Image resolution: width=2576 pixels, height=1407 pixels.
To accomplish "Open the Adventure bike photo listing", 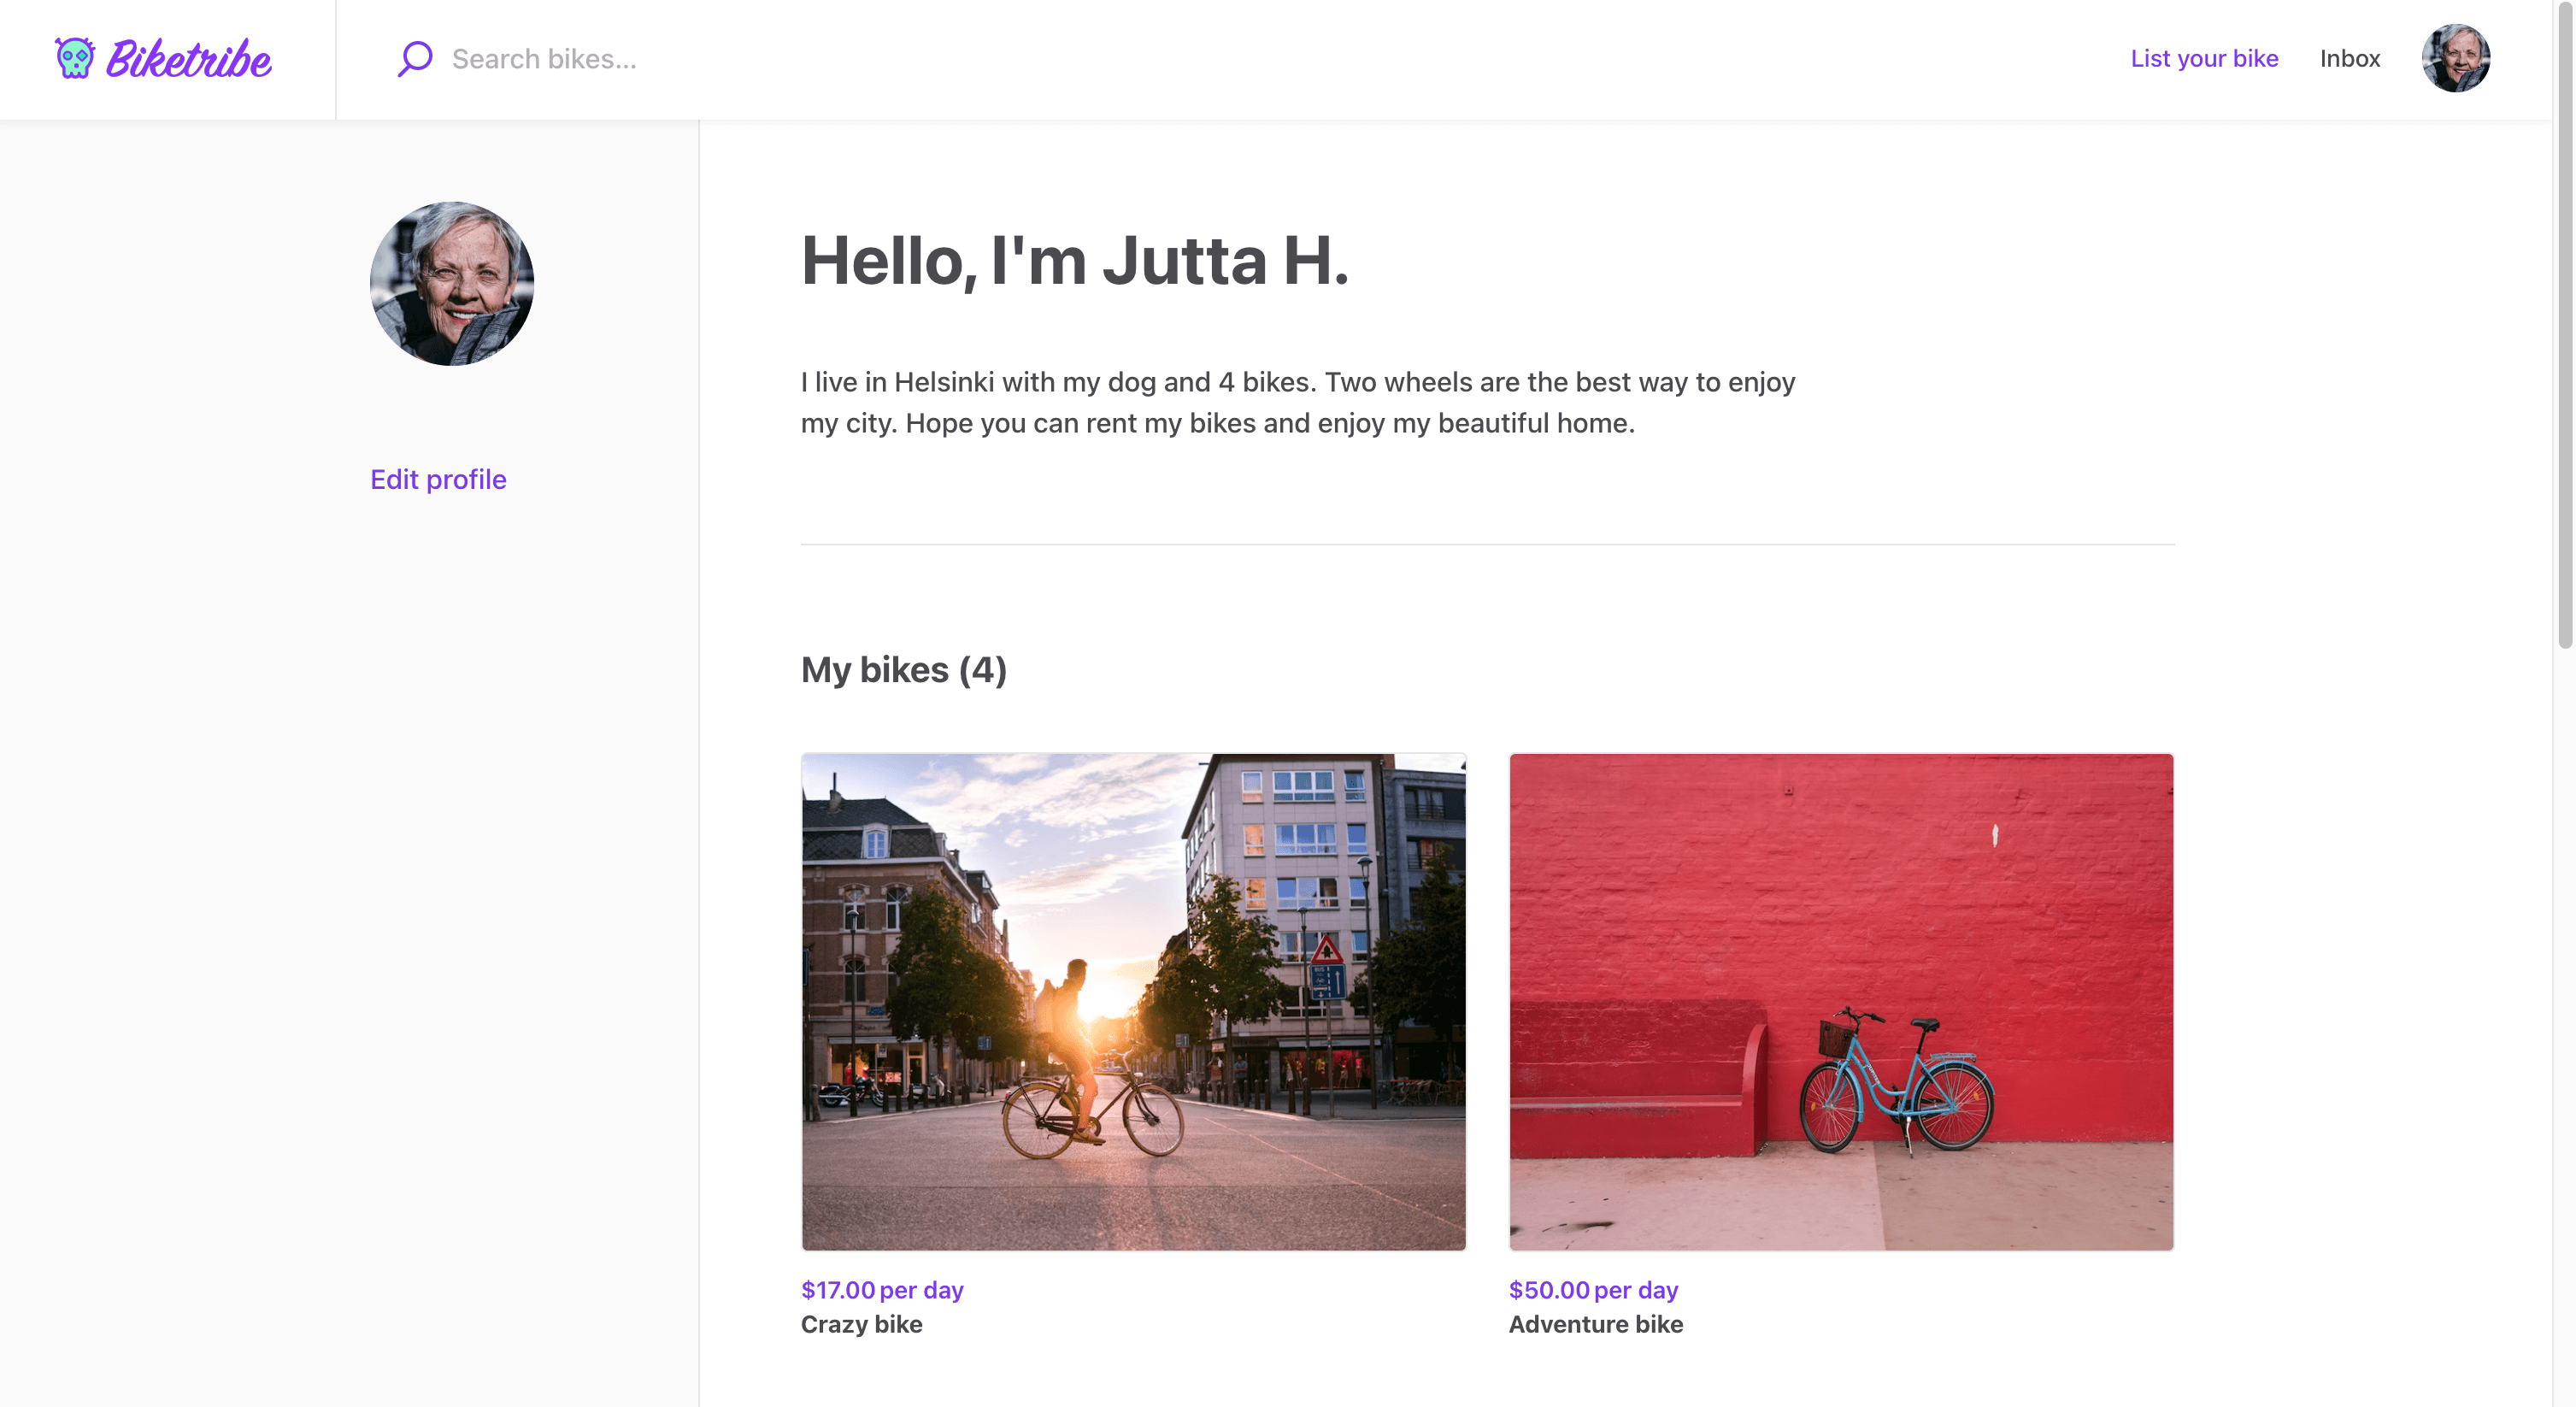I will 1841,1002.
